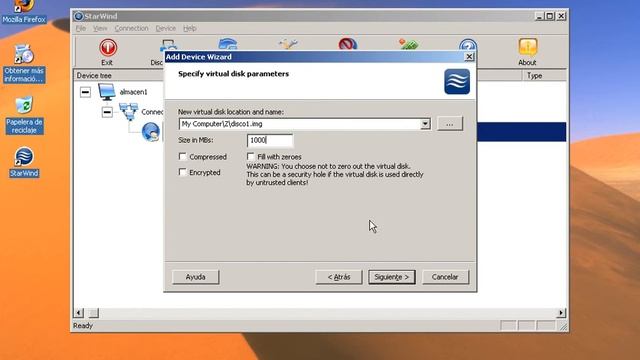Image resolution: width=640 pixels, height=360 pixels.
Task: Click the Cancelar button
Action: (445, 277)
